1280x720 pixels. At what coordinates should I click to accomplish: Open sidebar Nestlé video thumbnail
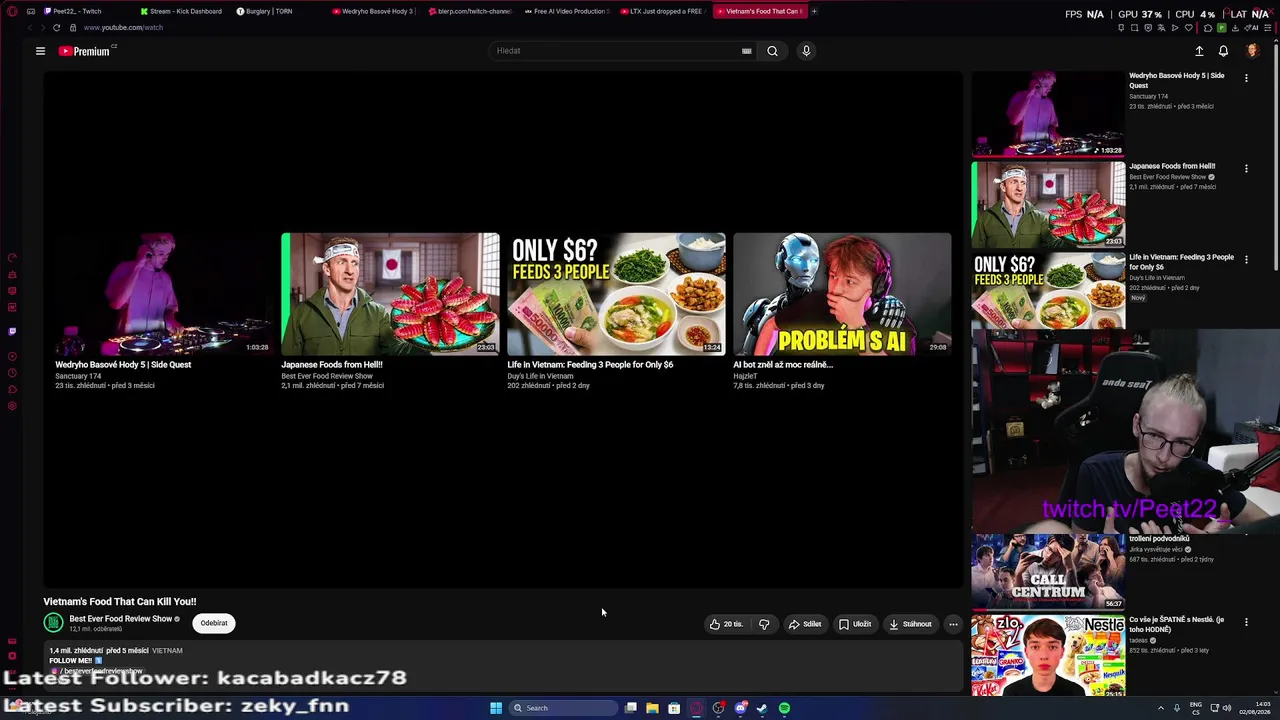(x=1048, y=655)
